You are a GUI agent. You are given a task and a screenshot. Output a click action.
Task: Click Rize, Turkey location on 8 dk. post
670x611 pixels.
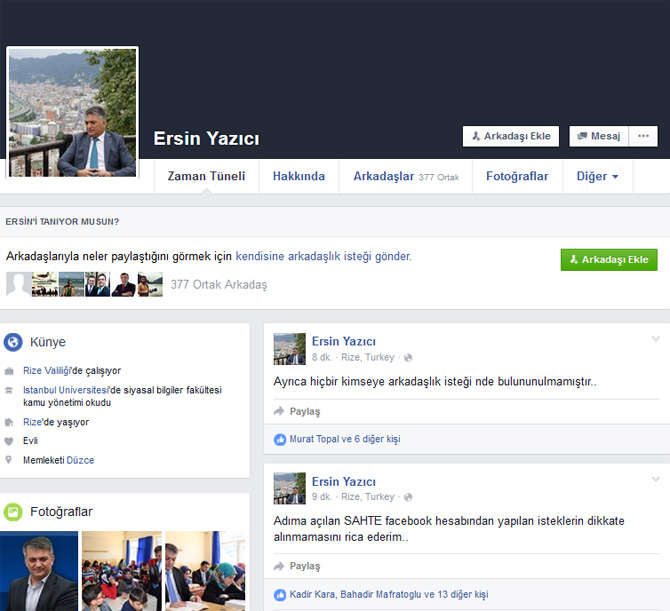click(368, 357)
